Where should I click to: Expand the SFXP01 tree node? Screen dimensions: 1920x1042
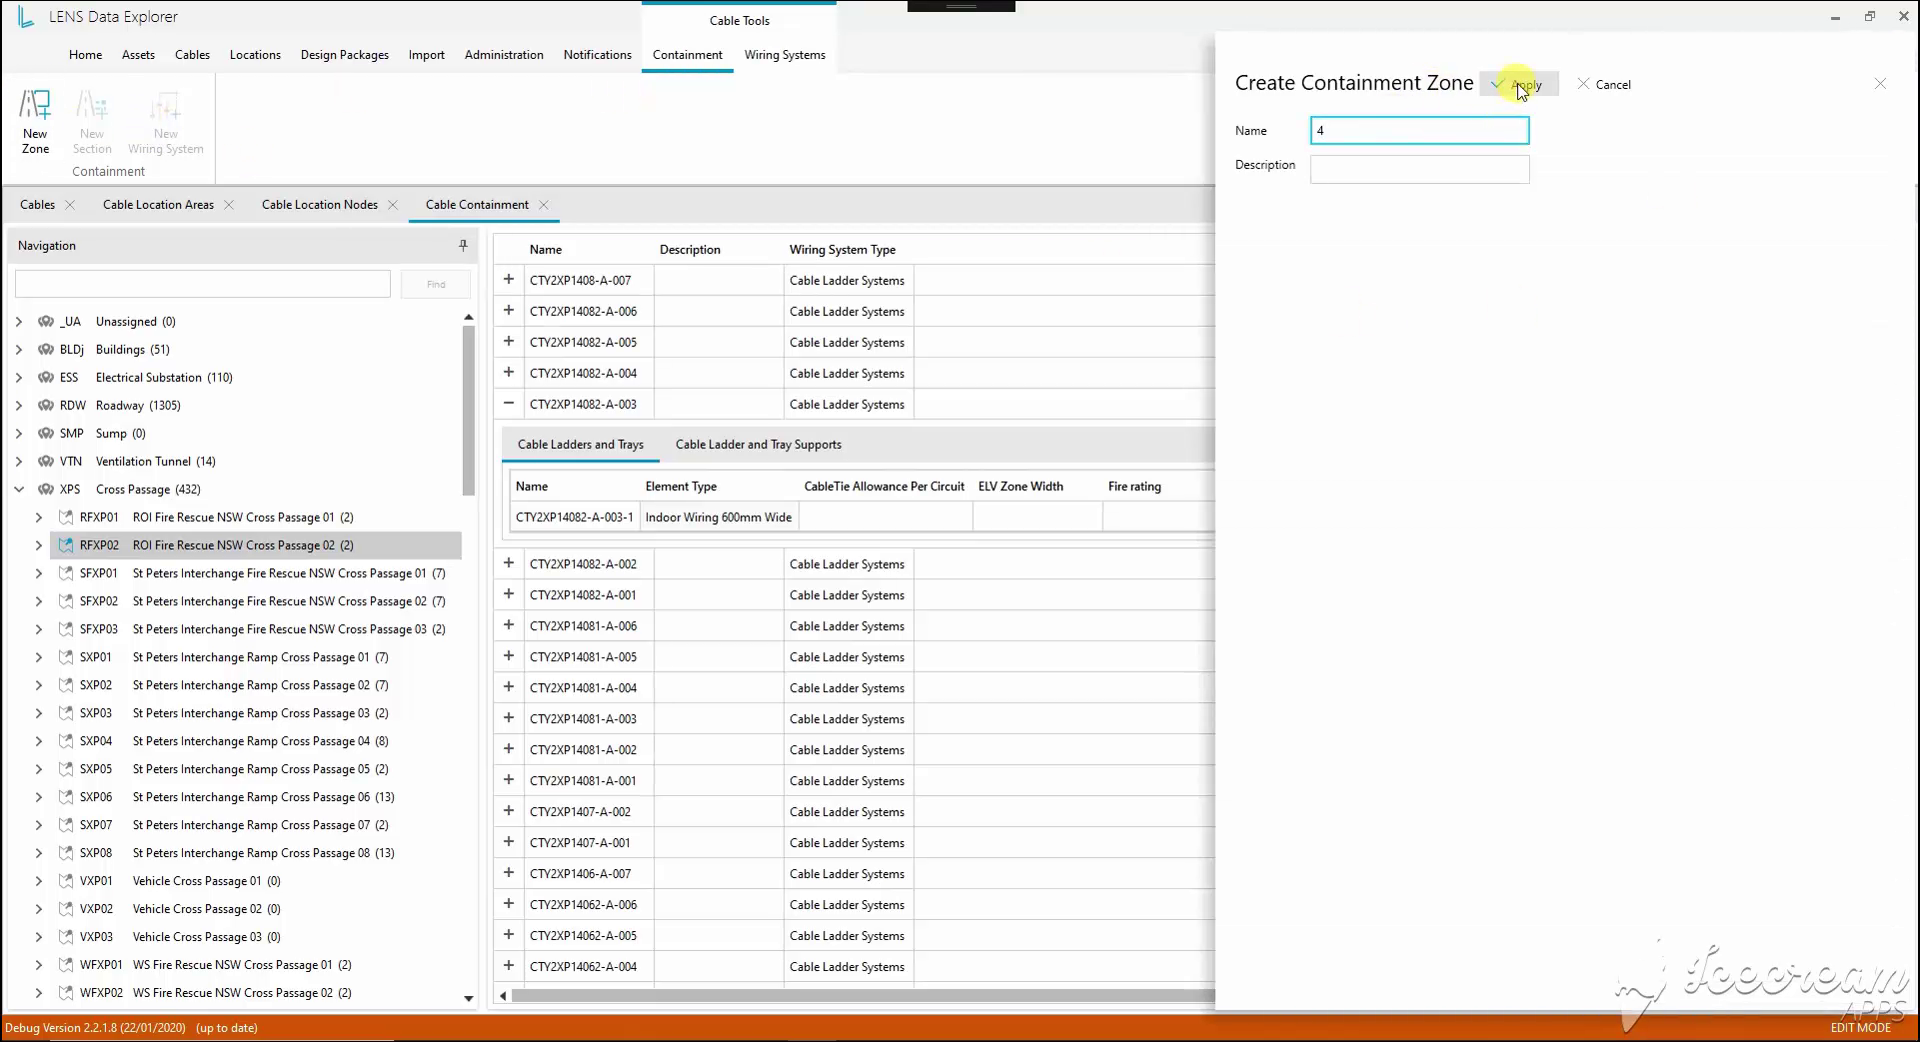pos(39,574)
